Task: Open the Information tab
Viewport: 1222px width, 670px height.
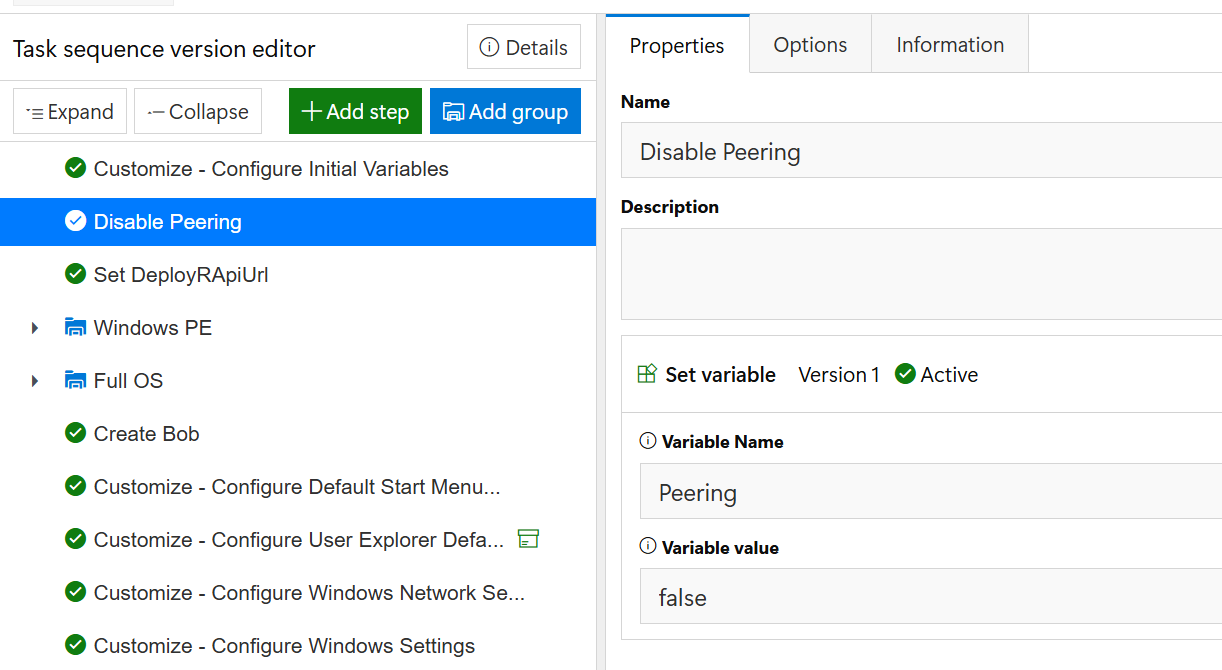Action: [x=950, y=44]
